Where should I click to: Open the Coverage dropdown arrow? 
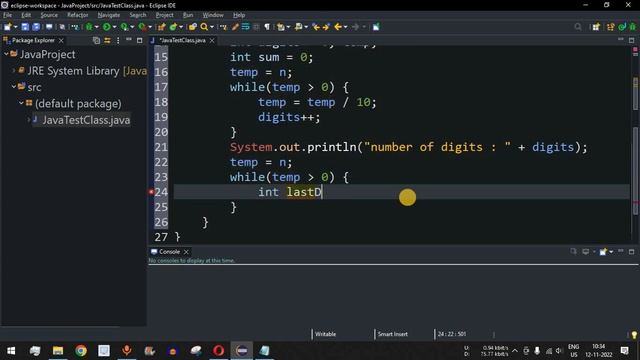pyautogui.click(x=132, y=27)
